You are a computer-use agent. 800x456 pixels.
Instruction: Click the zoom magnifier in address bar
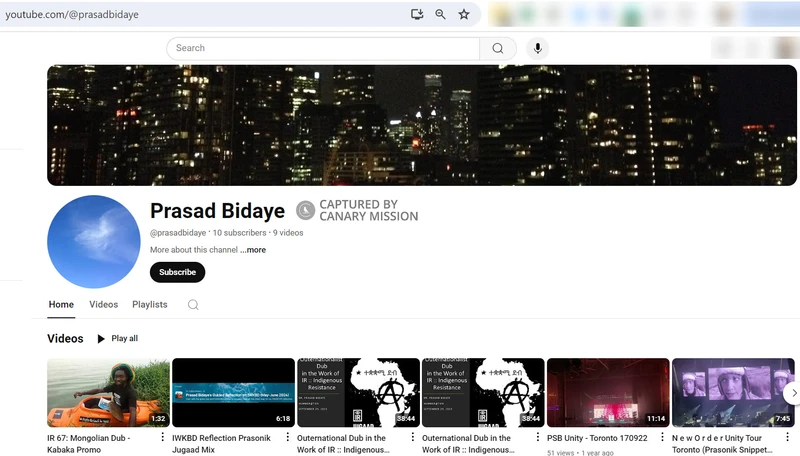[440, 14]
